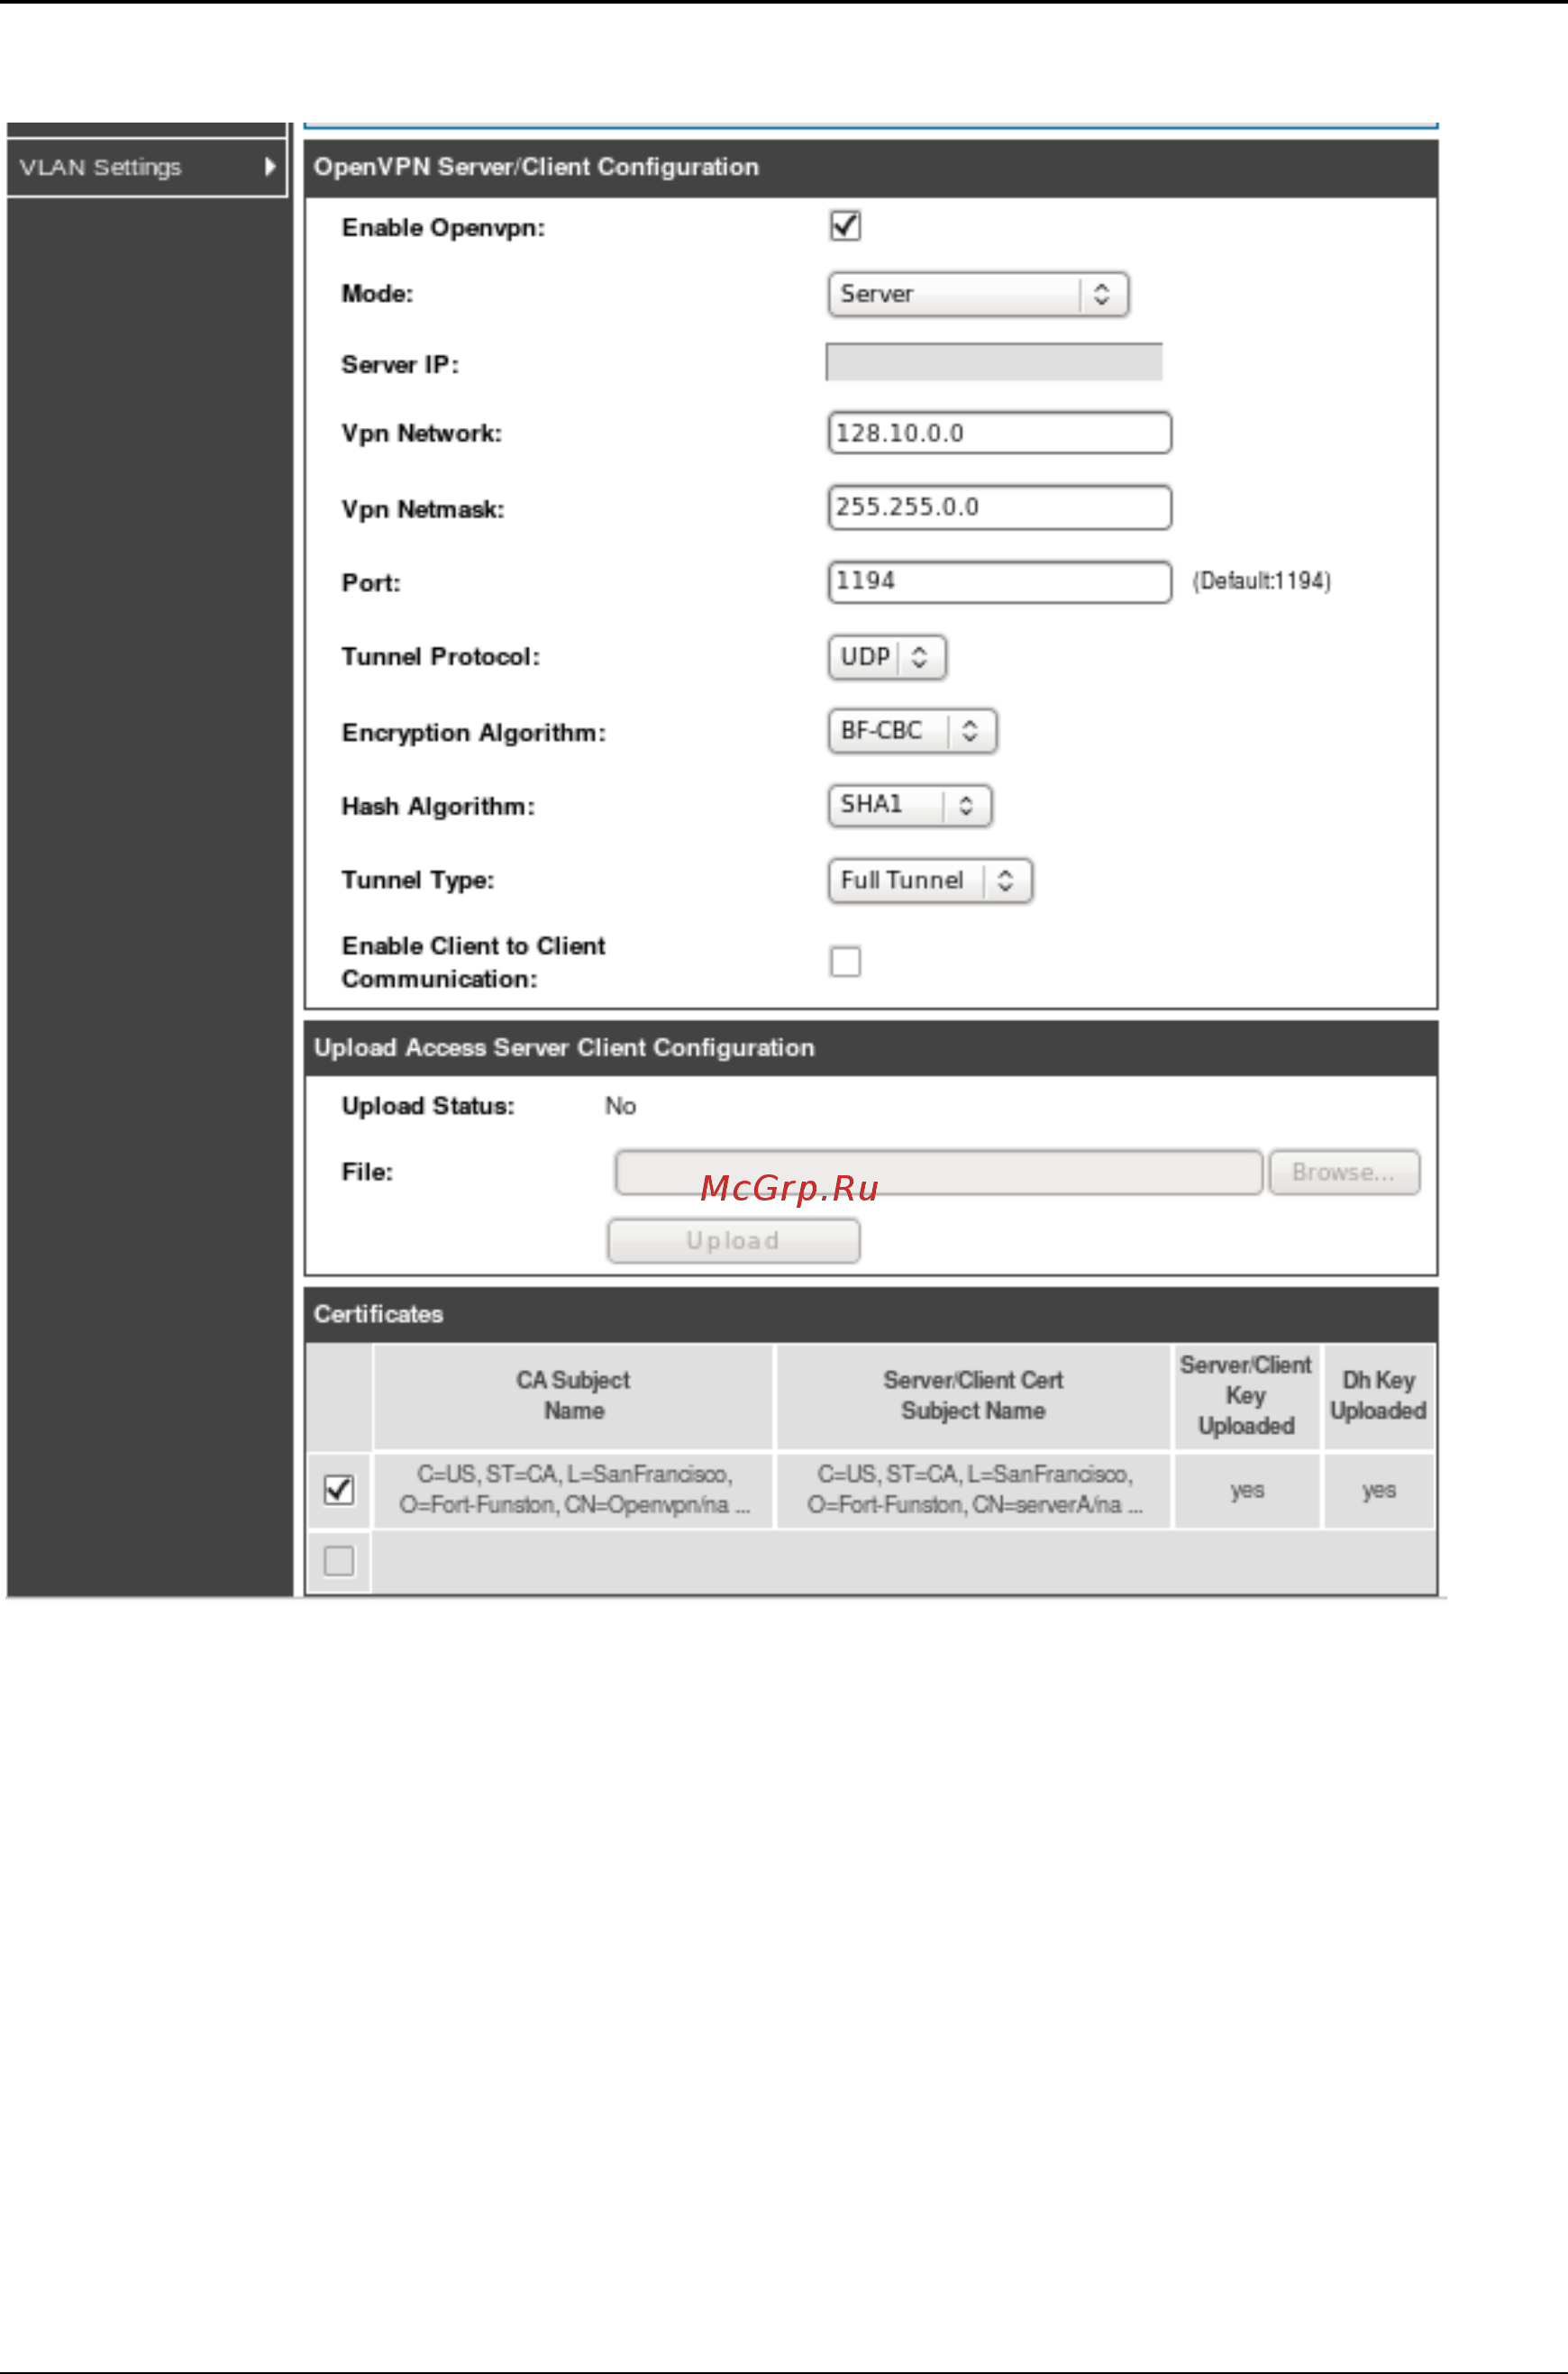
Task: Select the CN=serverA cert subject cell
Action: pos(973,1490)
